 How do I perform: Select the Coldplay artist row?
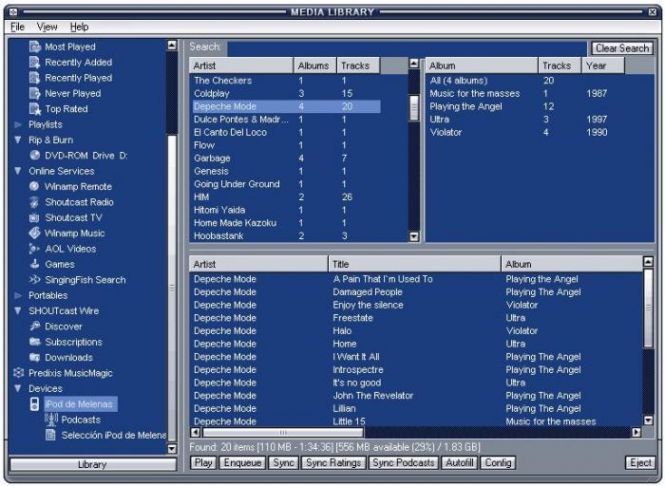coord(287,93)
